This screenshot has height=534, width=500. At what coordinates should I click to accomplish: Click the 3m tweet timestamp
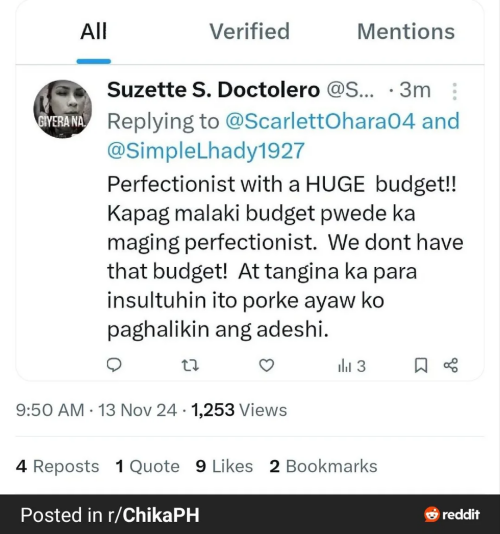[415, 90]
